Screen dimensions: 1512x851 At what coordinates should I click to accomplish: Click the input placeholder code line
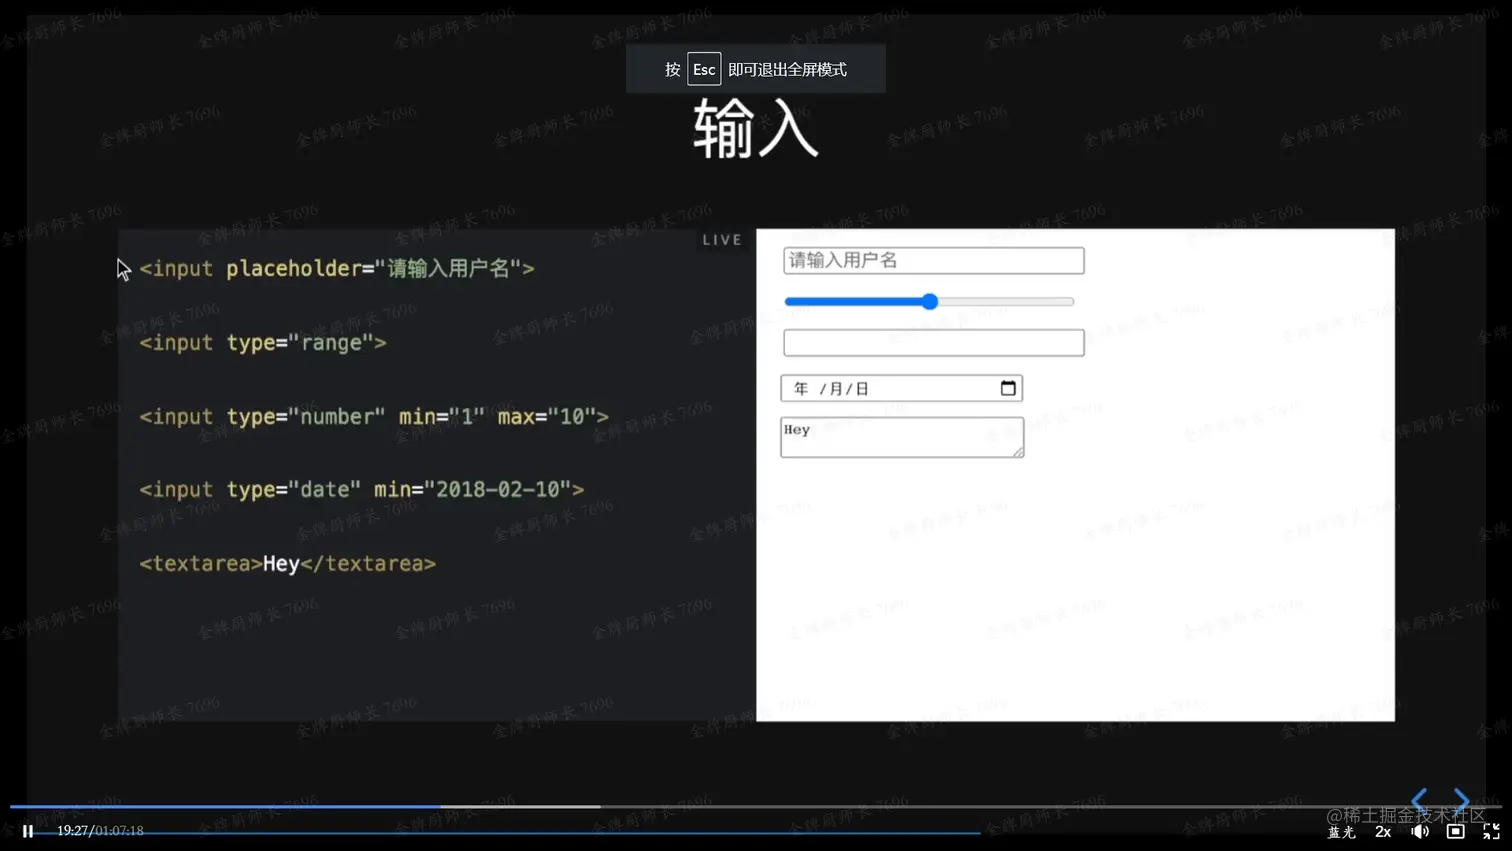click(x=337, y=269)
